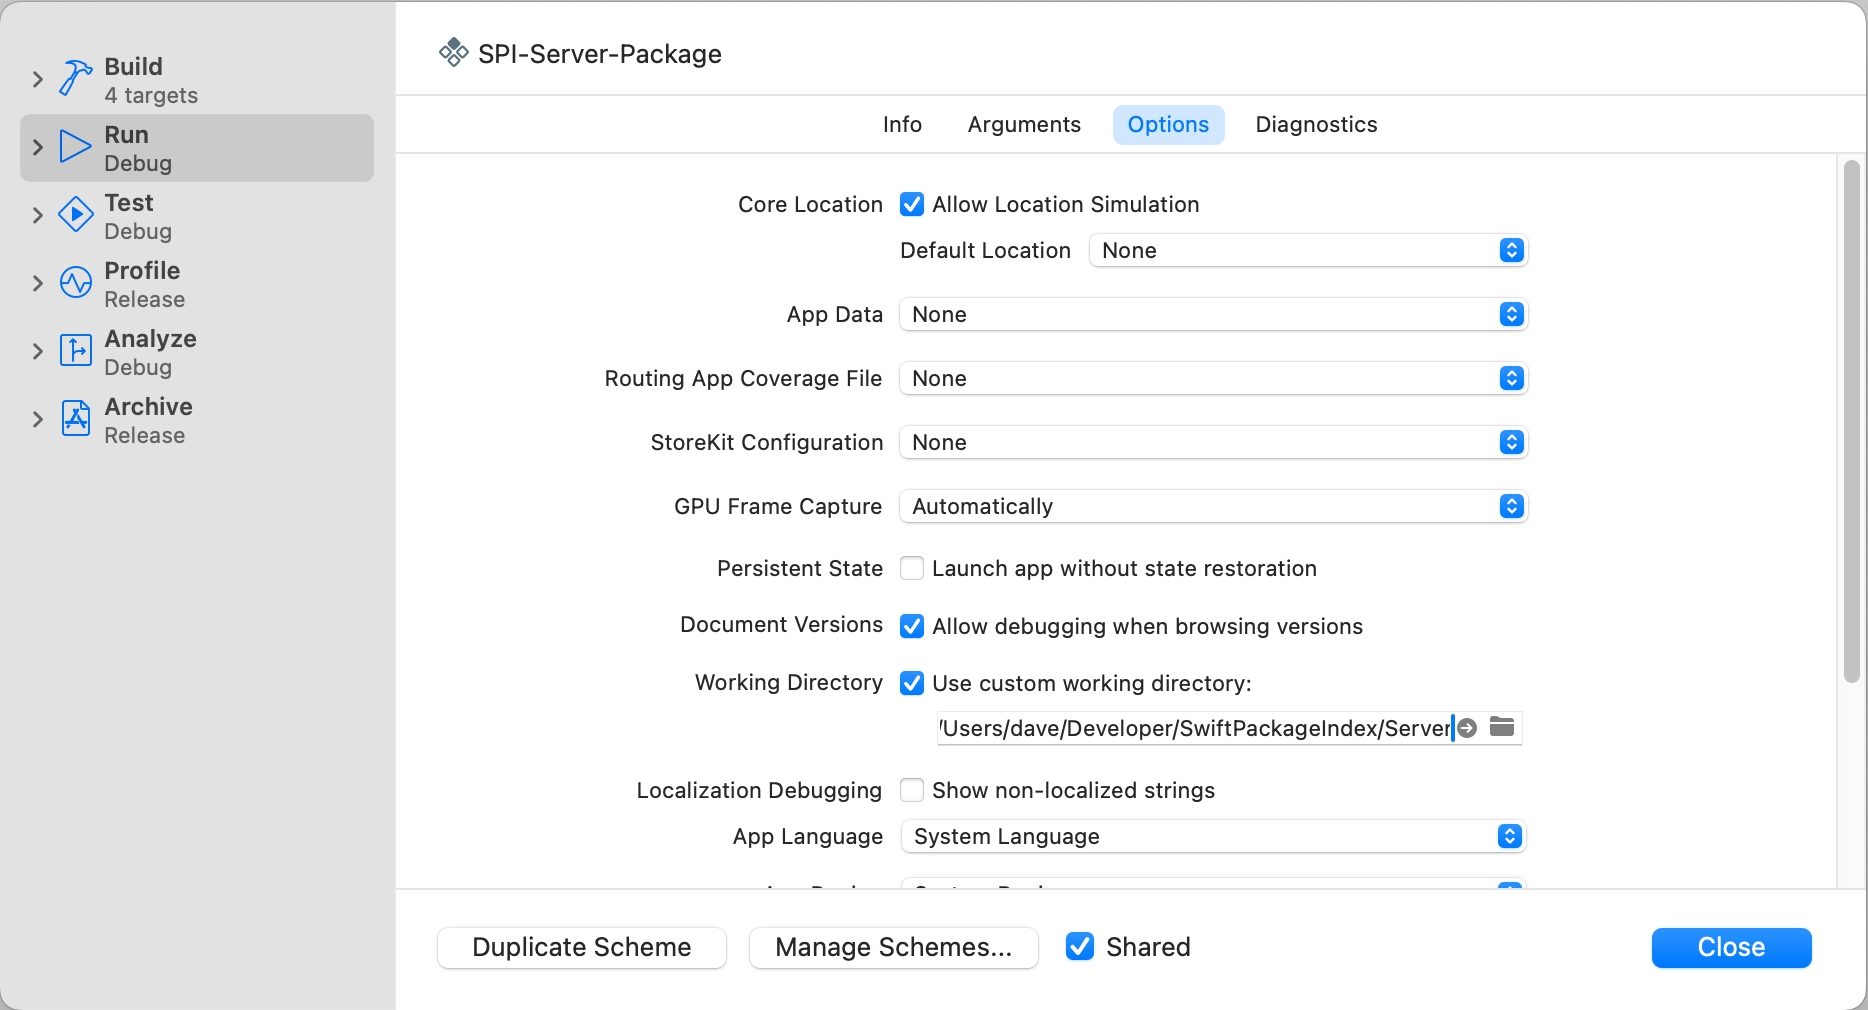Click the Core Location label

coord(810,205)
